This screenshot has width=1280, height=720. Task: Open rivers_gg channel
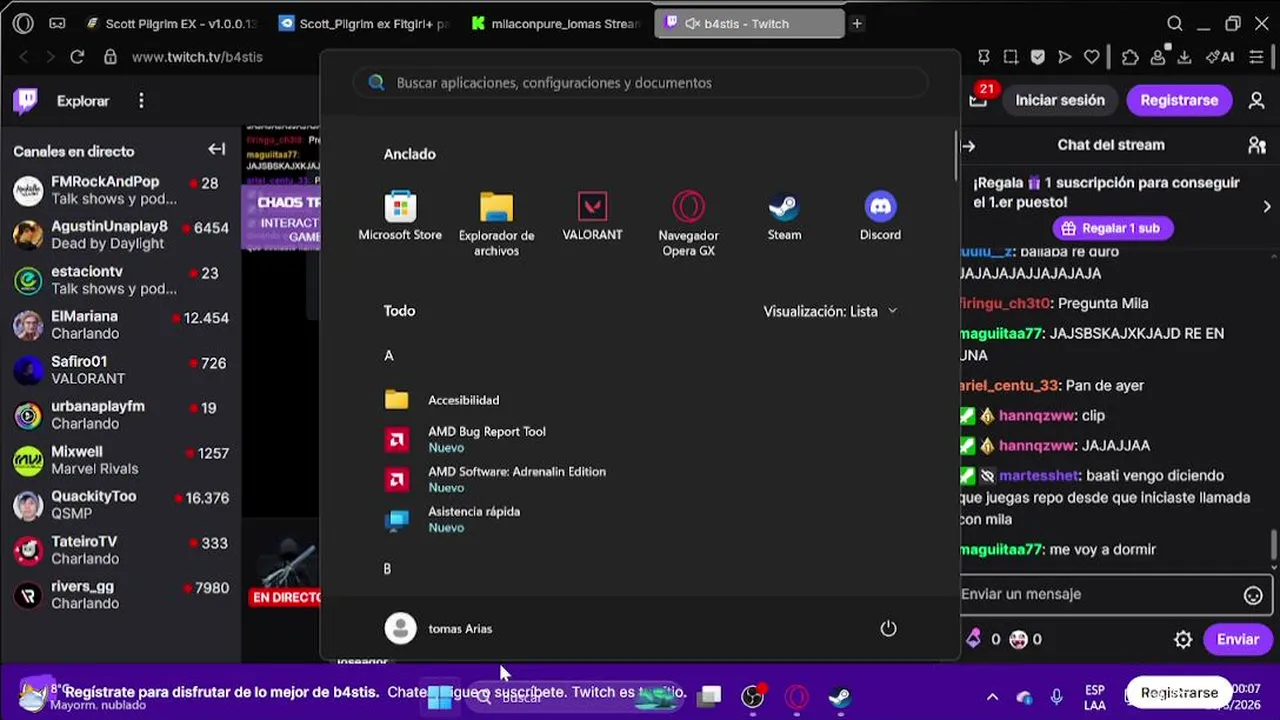pyautogui.click(x=120, y=595)
